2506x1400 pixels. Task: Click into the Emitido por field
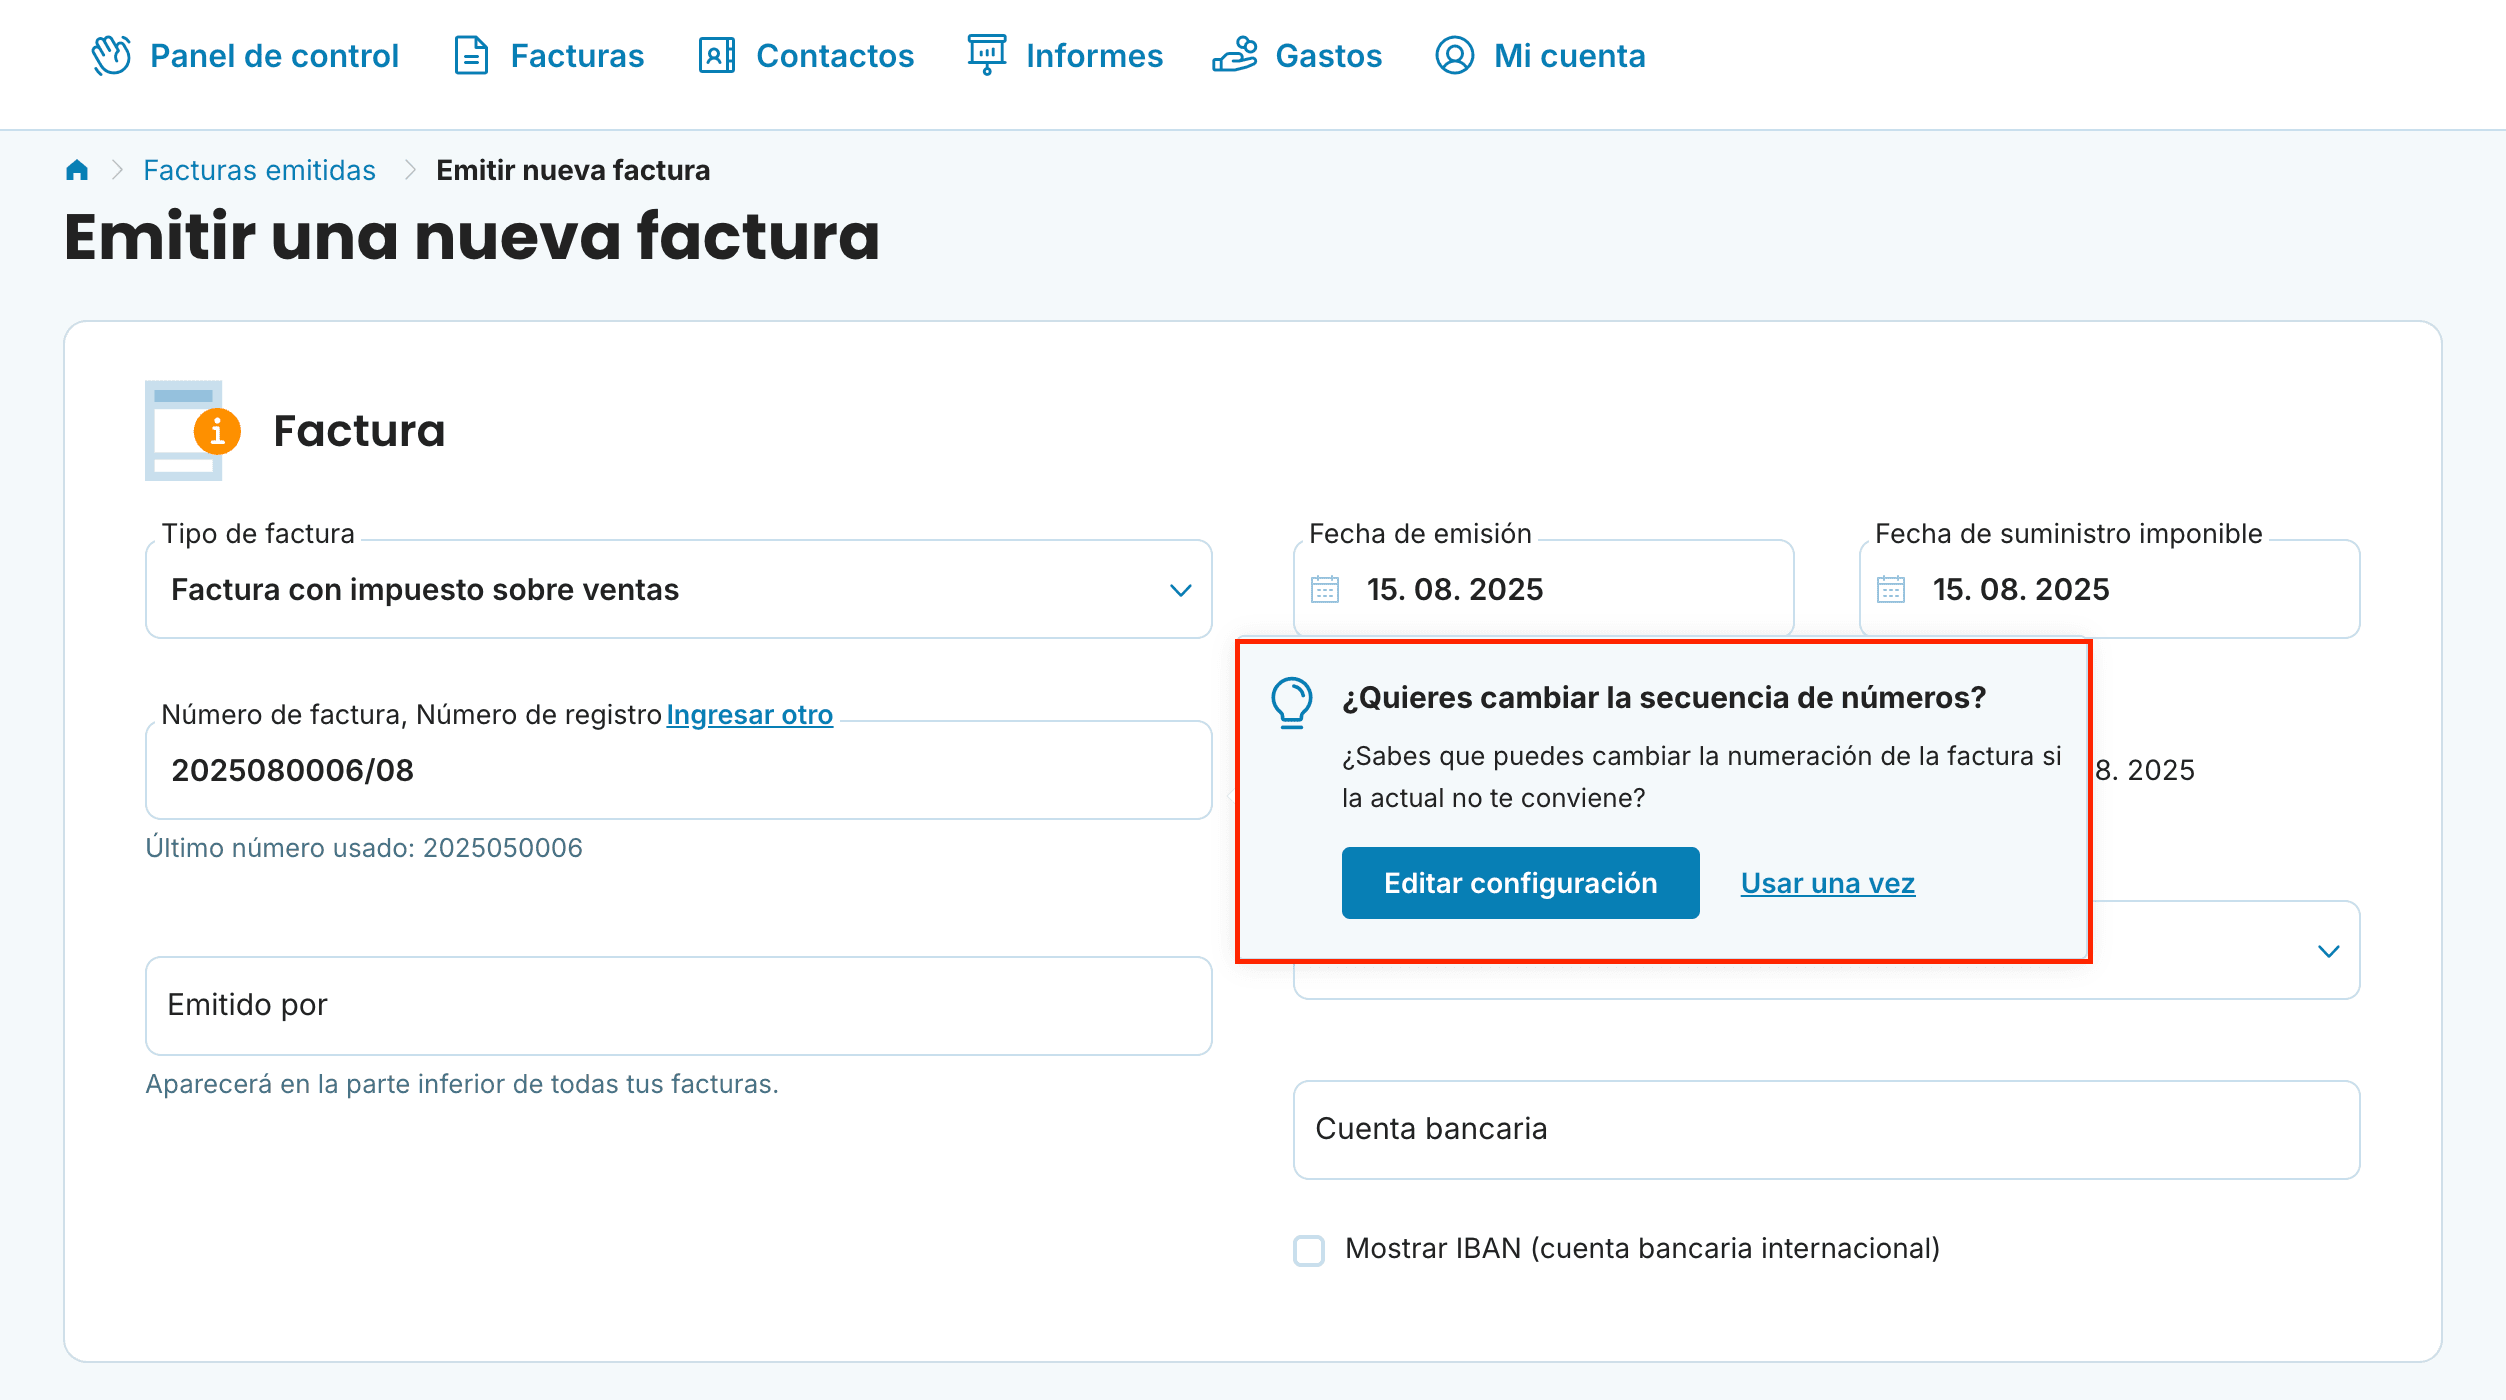click(x=679, y=1005)
